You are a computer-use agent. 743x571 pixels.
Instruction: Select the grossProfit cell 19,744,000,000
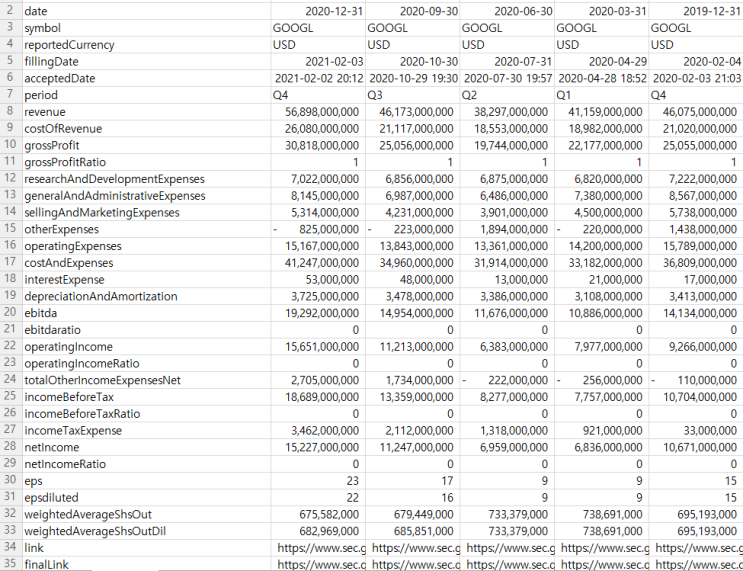507,145
